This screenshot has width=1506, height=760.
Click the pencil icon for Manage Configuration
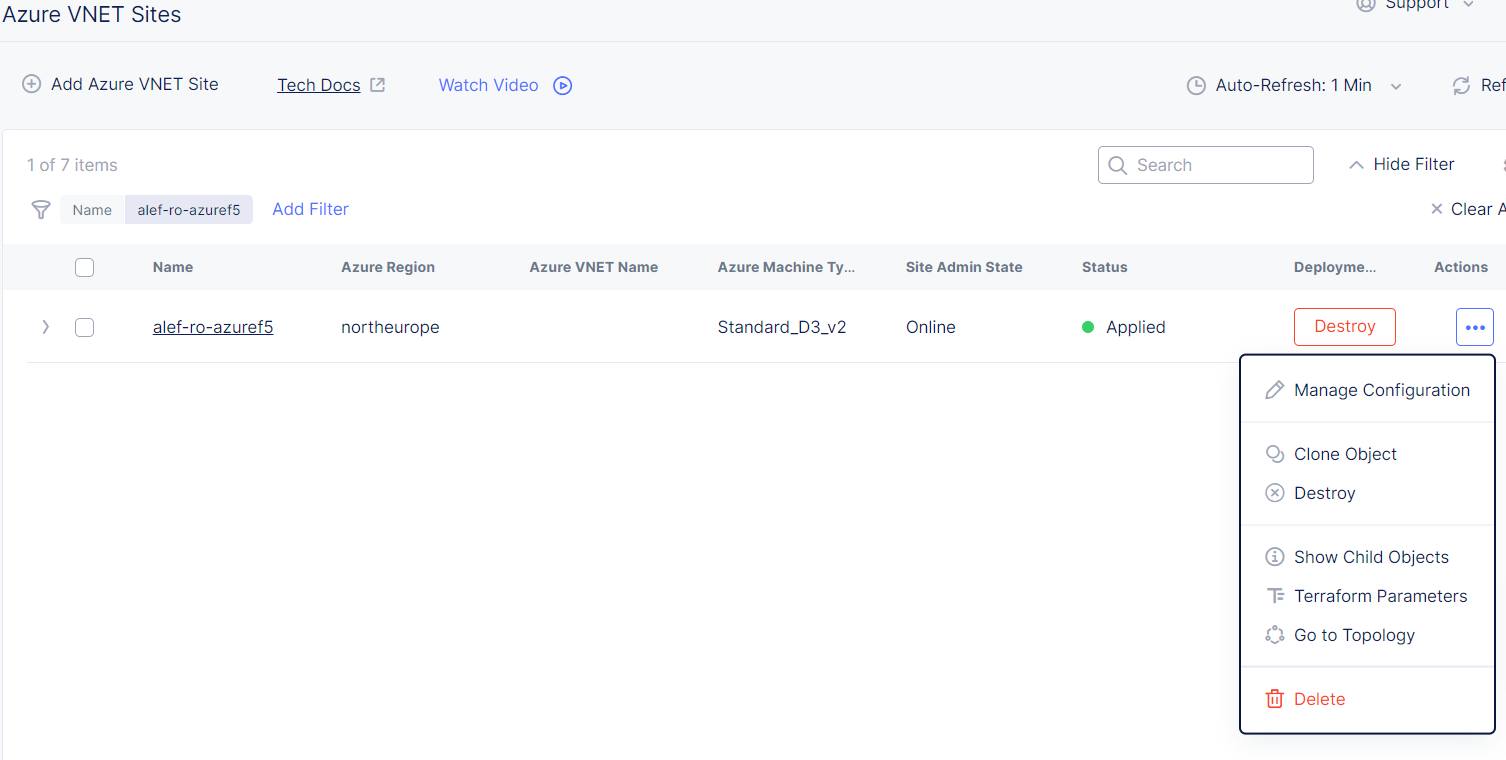1274,390
